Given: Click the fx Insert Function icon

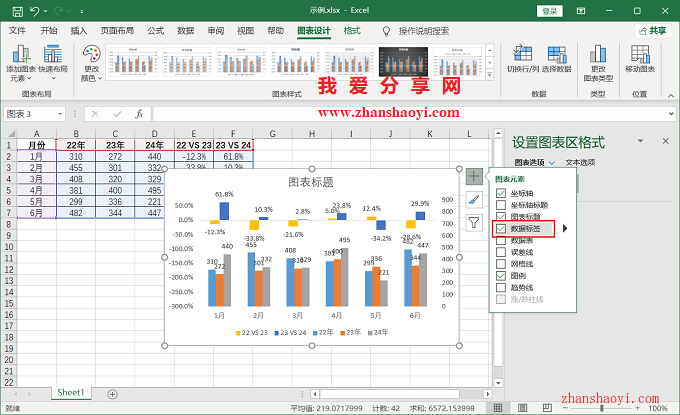Looking at the screenshot, I should click(x=139, y=114).
